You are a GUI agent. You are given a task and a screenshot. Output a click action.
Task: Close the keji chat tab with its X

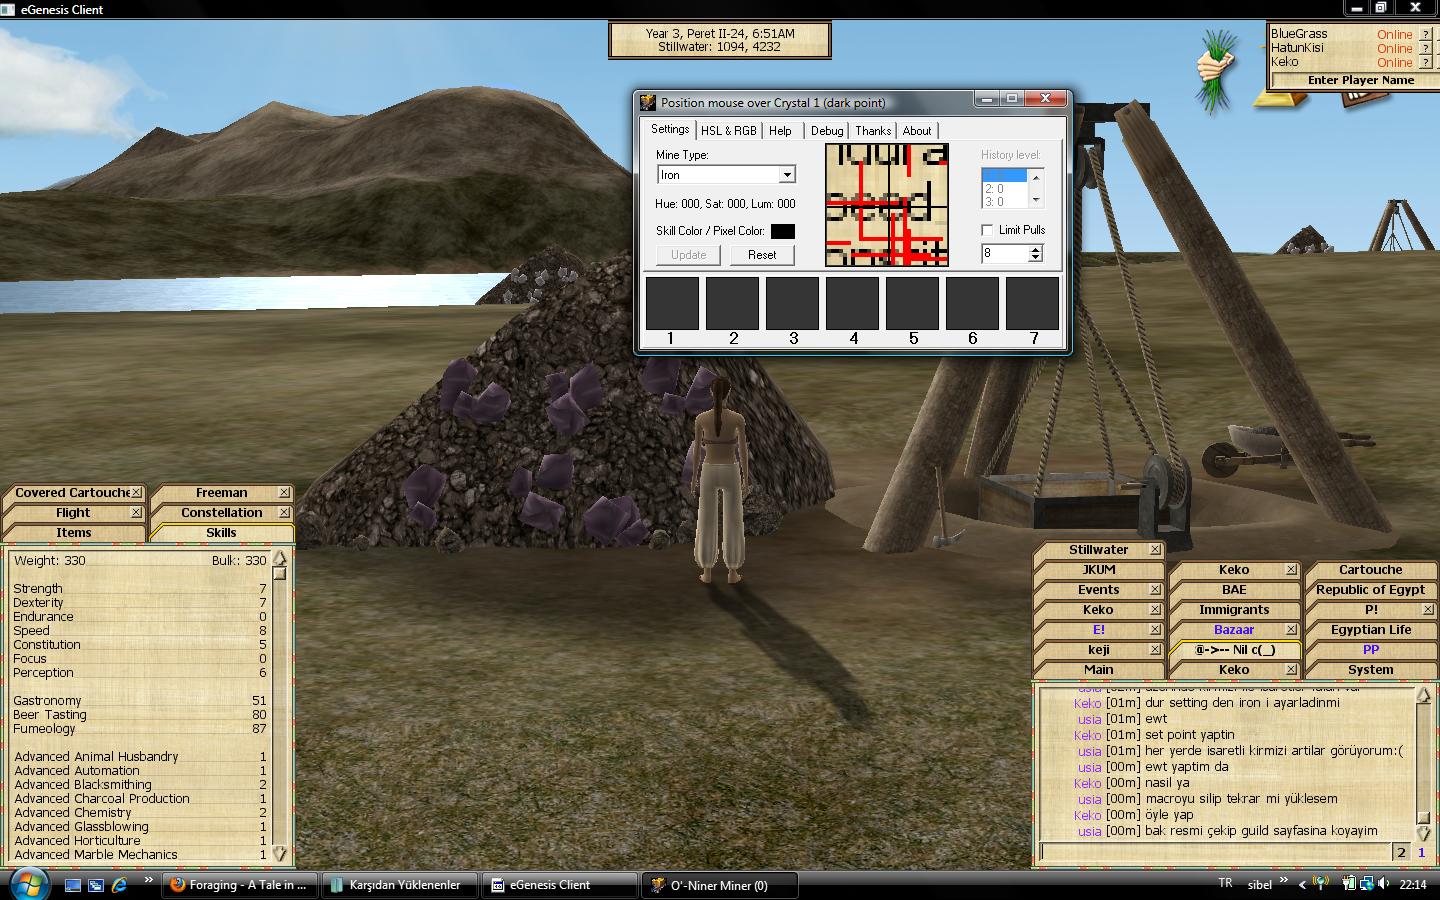click(1155, 650)
